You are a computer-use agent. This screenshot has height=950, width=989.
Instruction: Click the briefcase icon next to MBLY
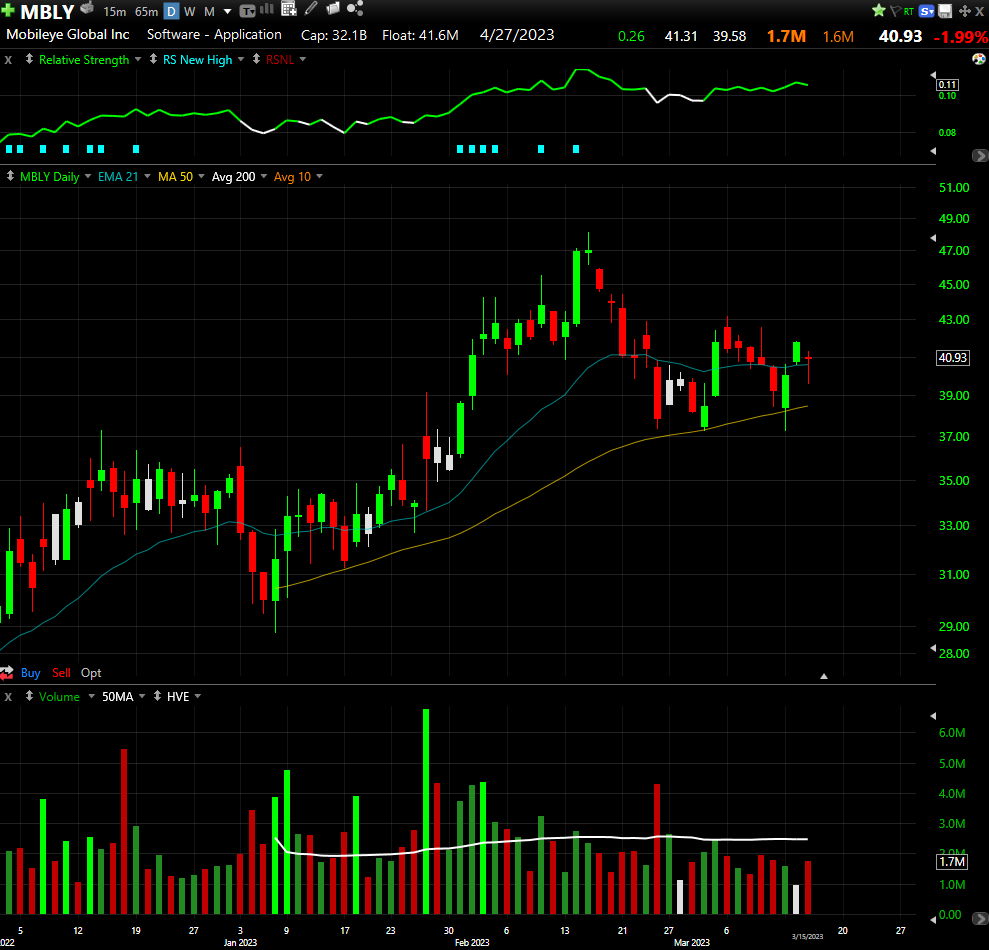click(87, 9)
